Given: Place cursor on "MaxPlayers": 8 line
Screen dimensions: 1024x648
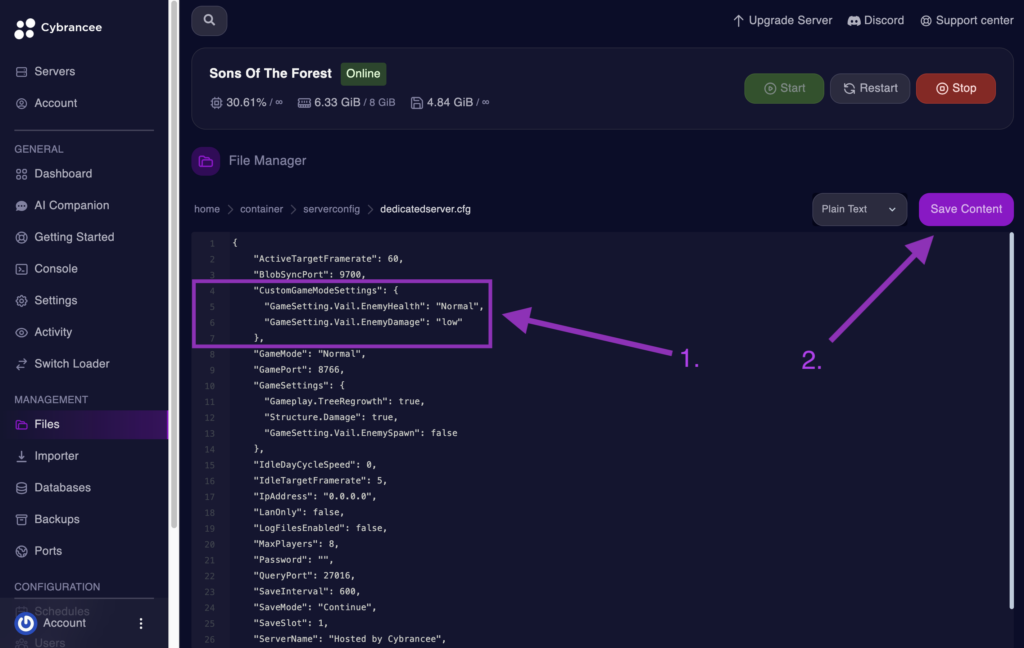Looking at the screenshot, I should pyautogui.click(x=296, y=544).
